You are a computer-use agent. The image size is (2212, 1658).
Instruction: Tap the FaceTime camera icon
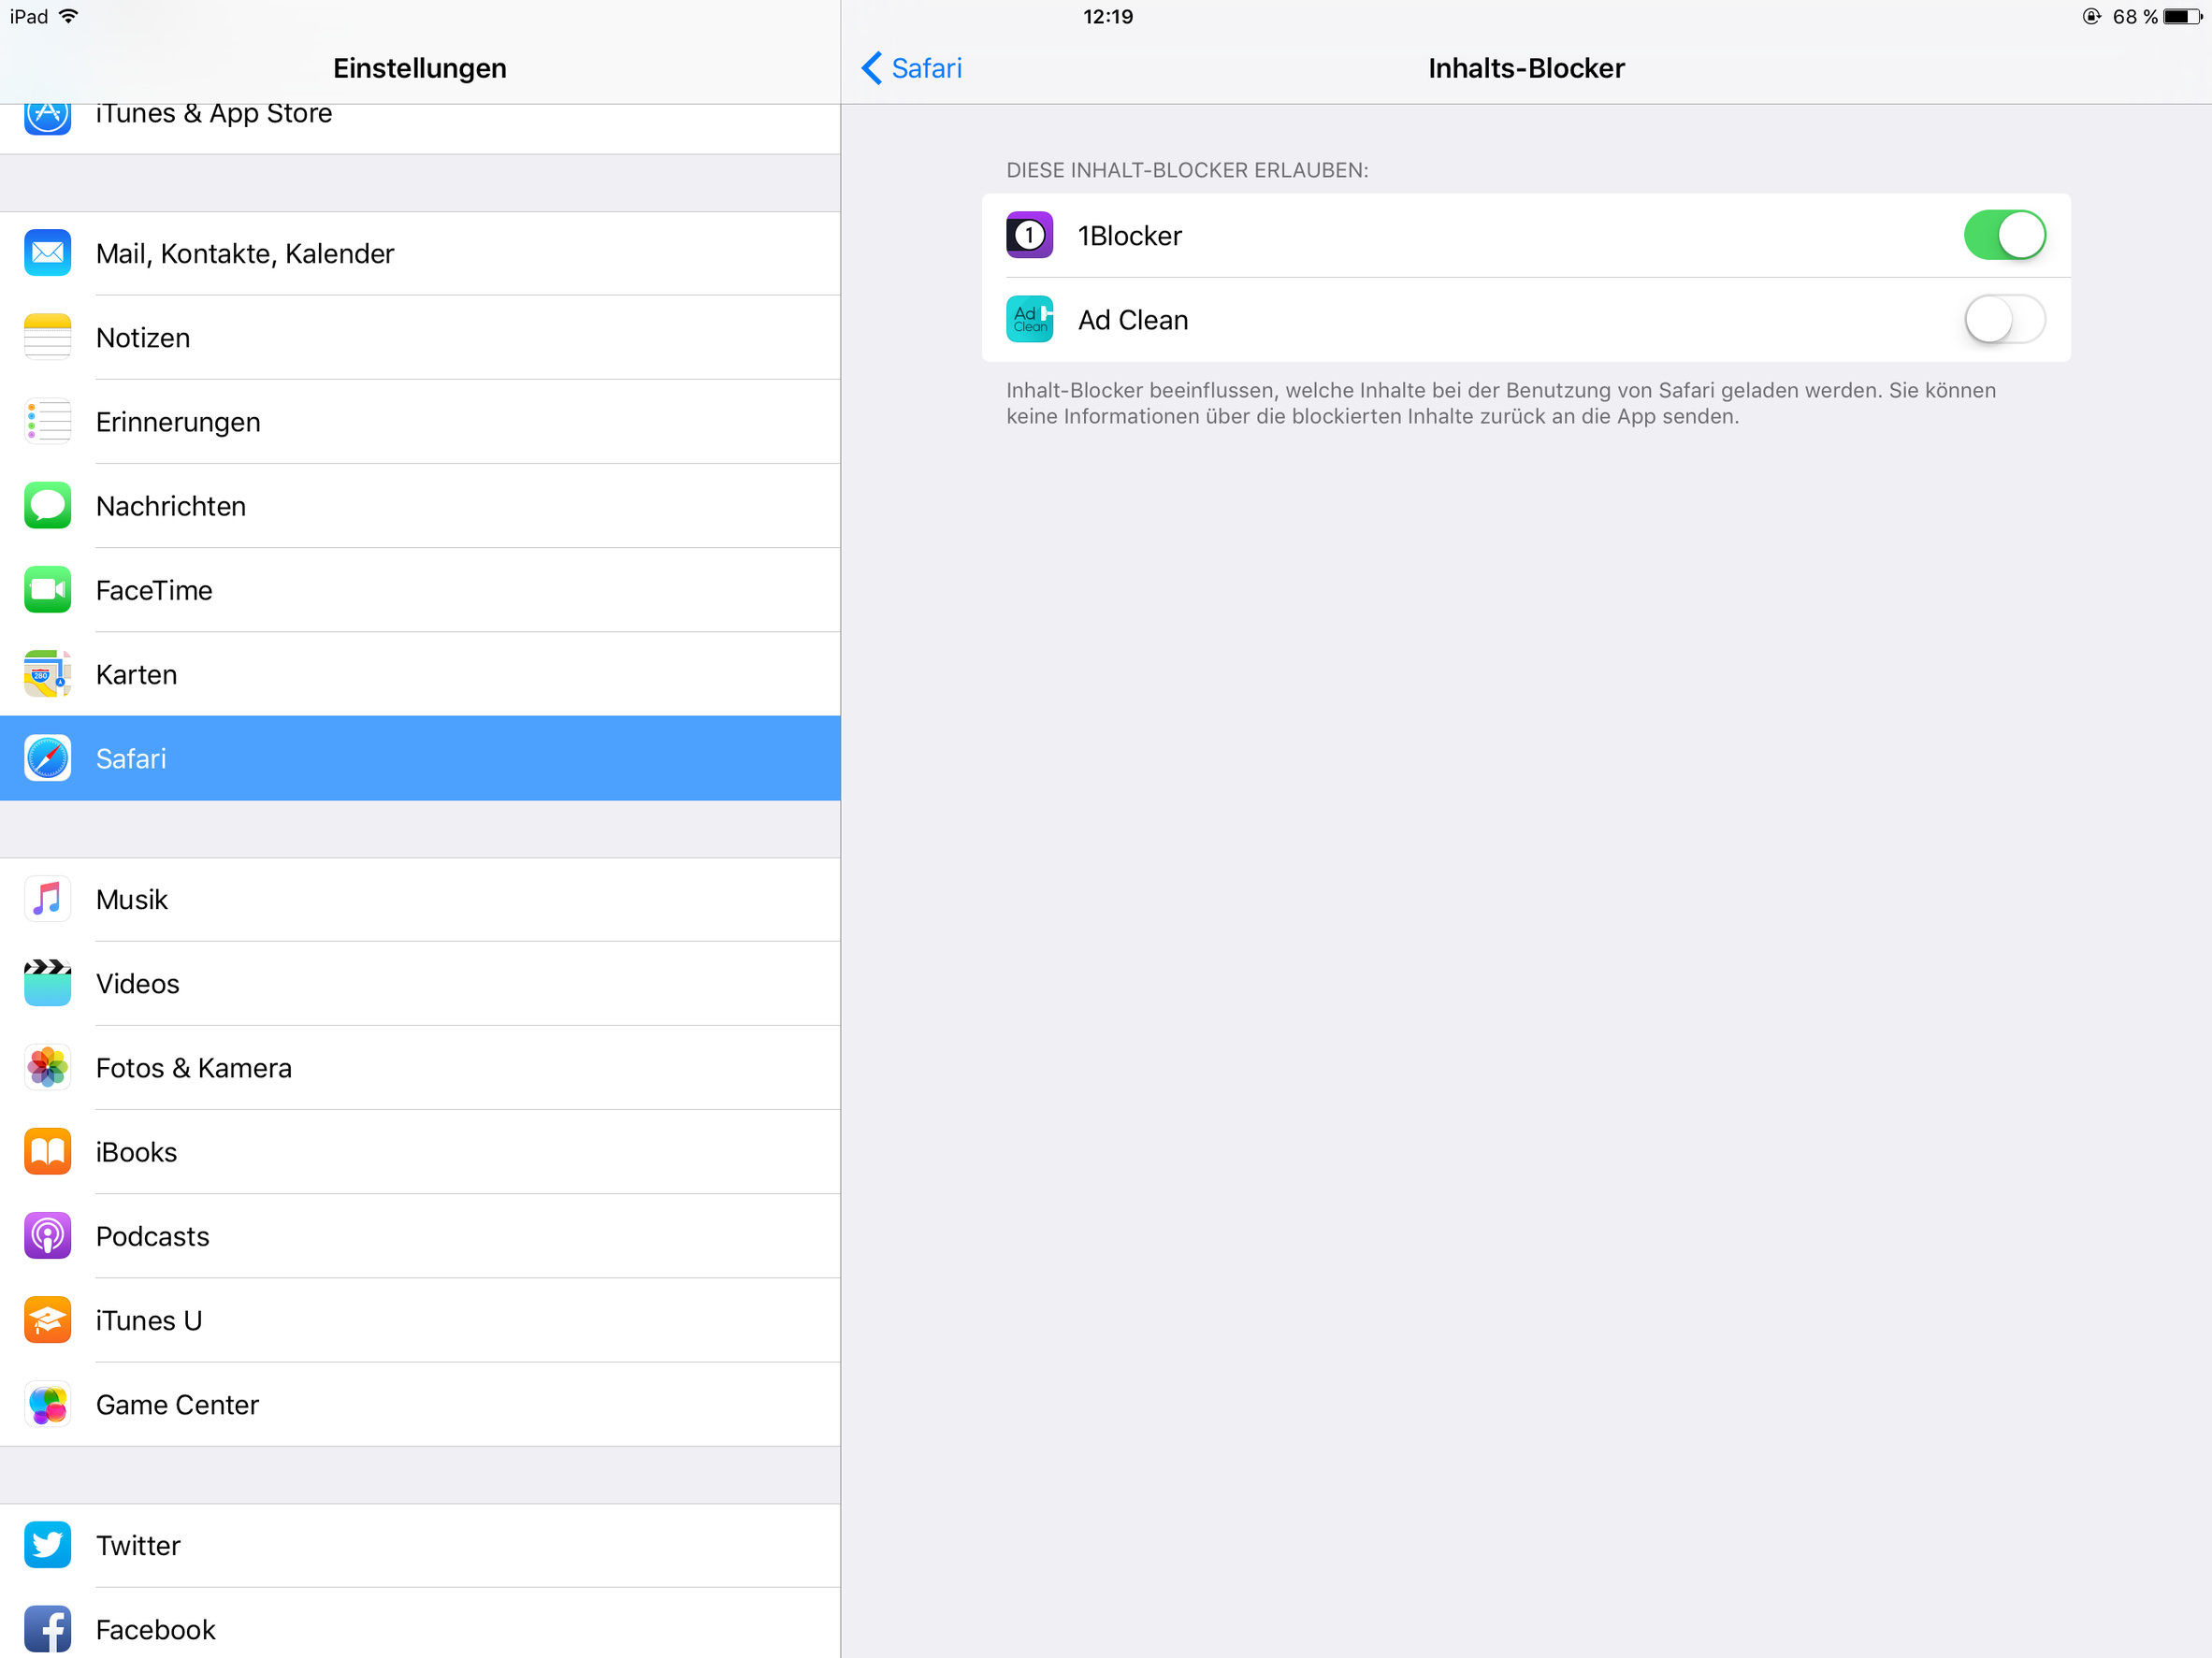(47, 590)
